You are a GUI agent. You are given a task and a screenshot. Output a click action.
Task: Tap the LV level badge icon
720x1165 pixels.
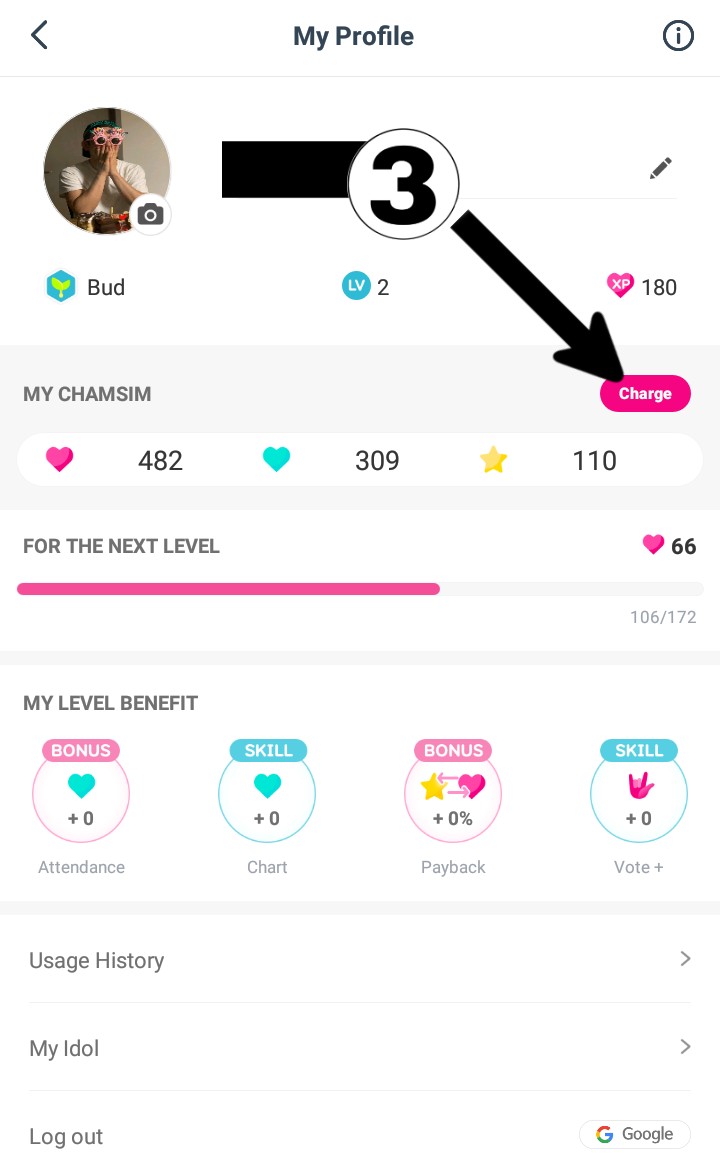pyautogui.click(x=355, y=287)
